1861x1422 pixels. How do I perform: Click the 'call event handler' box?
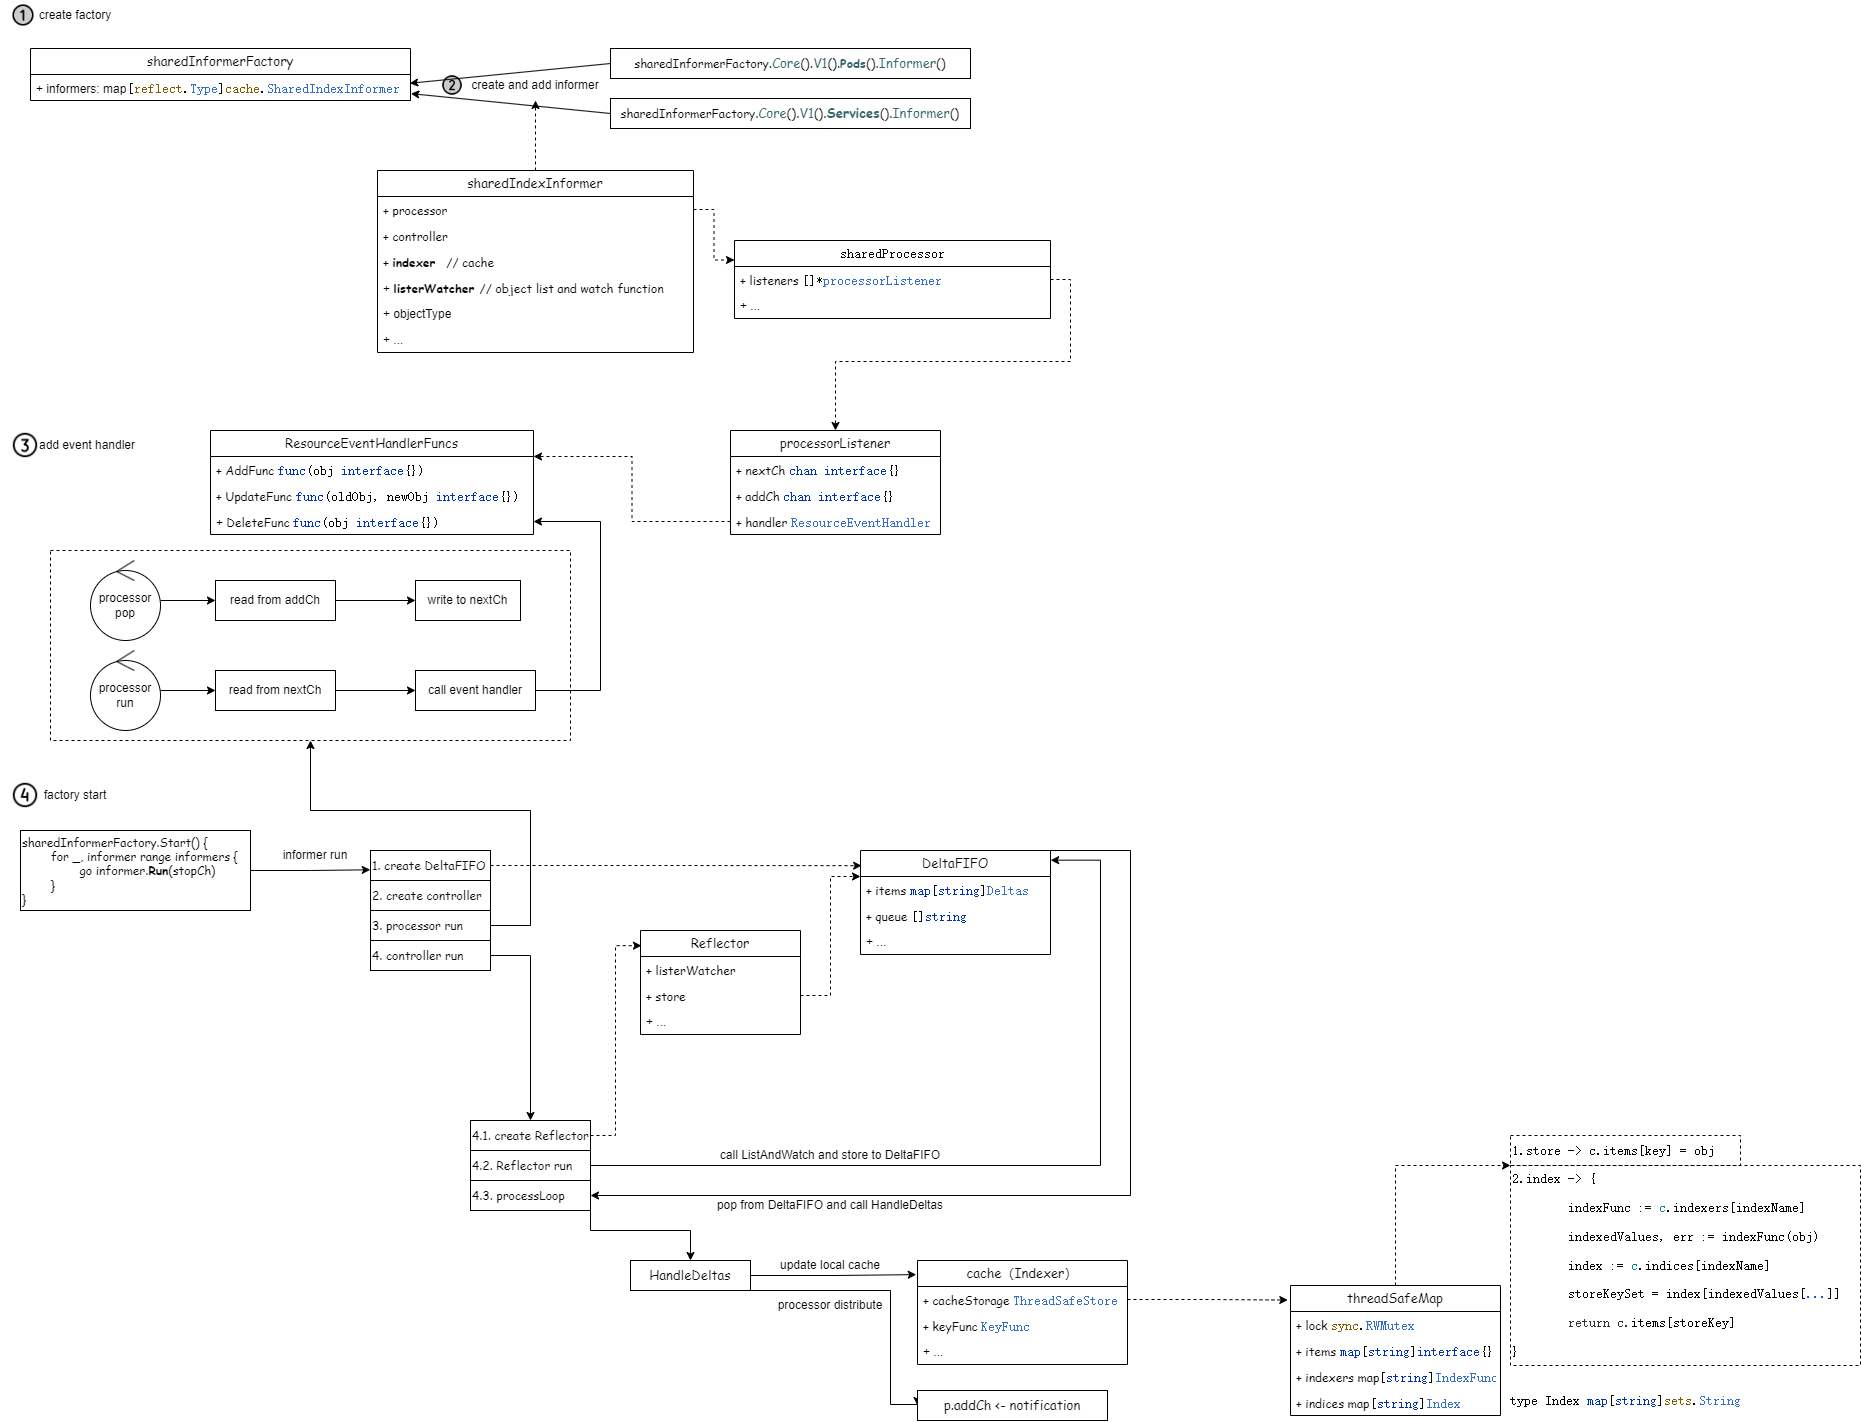[475, 690]
